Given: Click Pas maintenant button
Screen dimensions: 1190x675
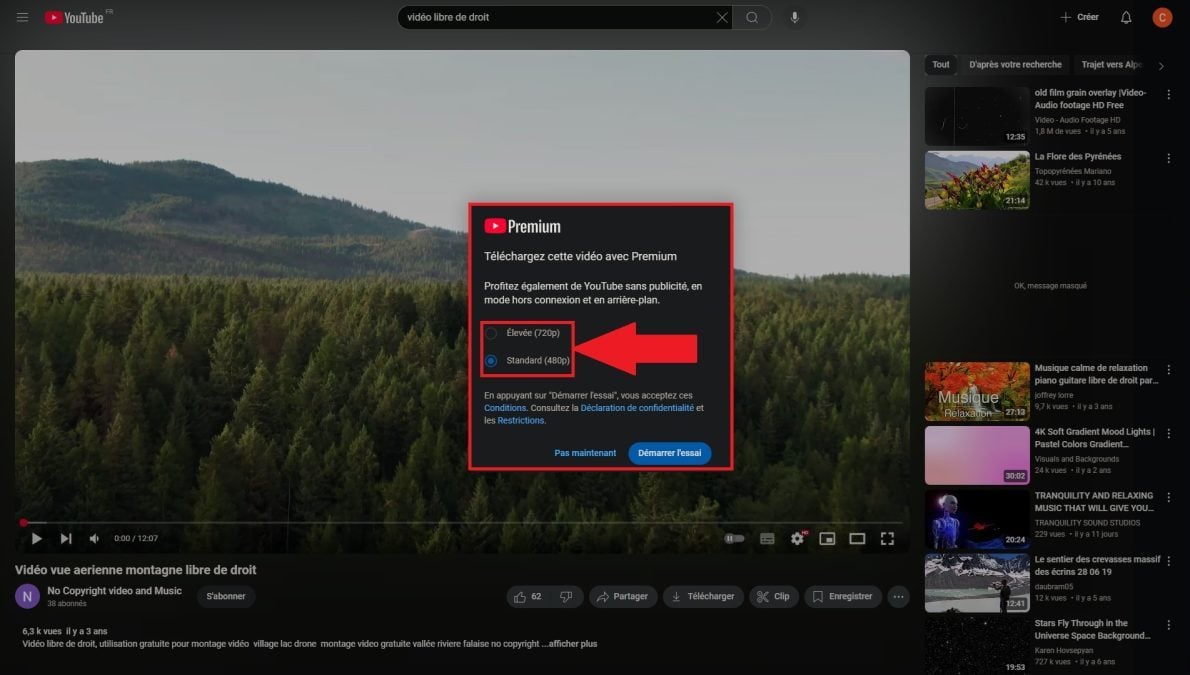Looking at the screenshot, I should click(x=585, y=453).
